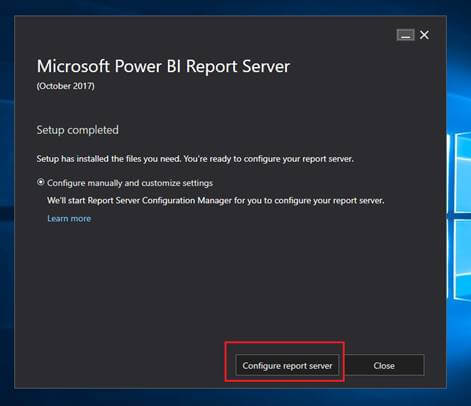Click the 'Setup has installed the files' sentence
Image resolution: width=471 pixels, height=406 pixels.
click(x=195, y=159)
